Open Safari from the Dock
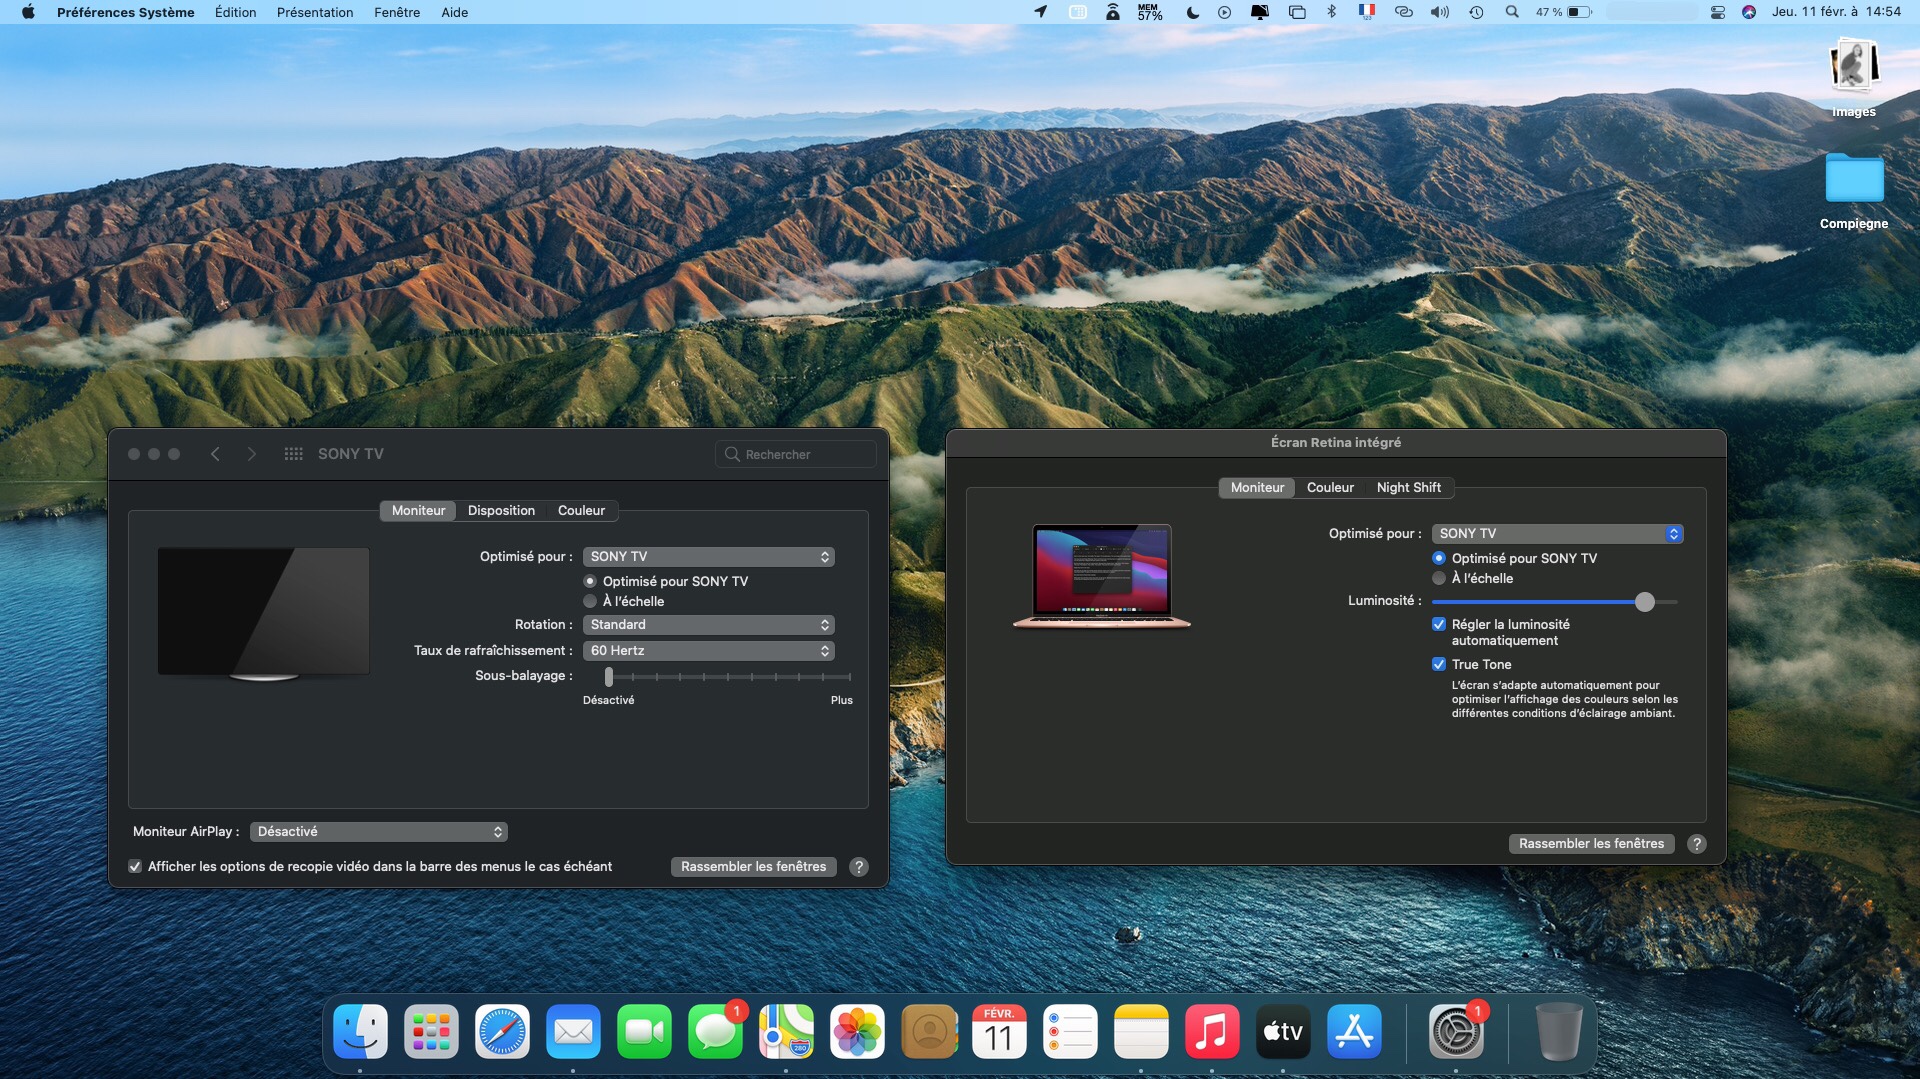The width and height of the screenshot is (1920, 1079). [x=502, y=1032]
